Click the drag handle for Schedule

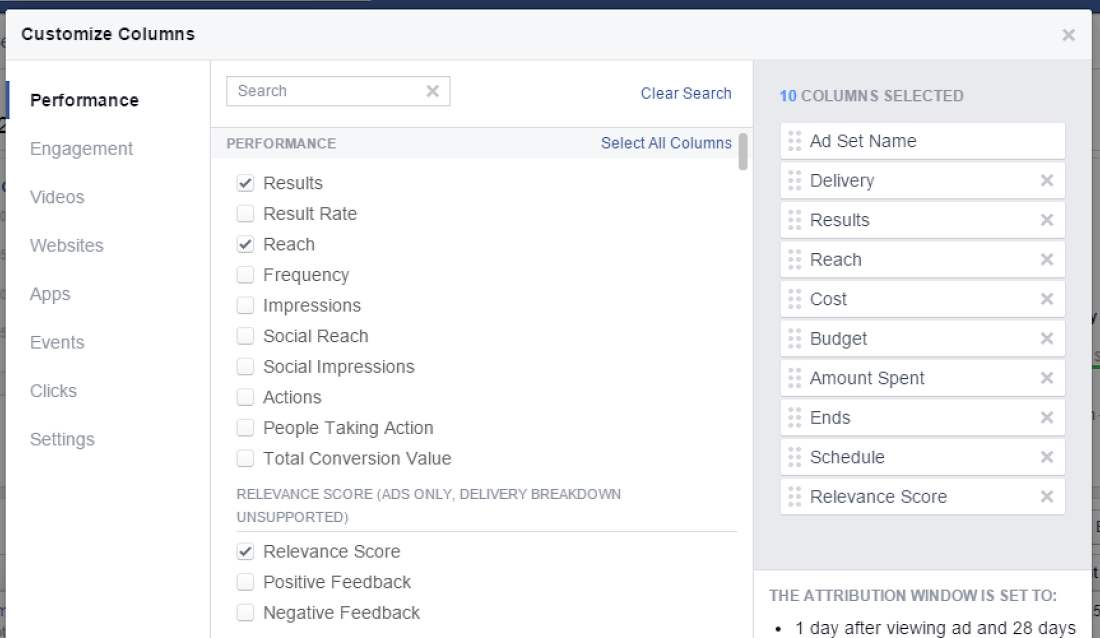tap(794, 457)
